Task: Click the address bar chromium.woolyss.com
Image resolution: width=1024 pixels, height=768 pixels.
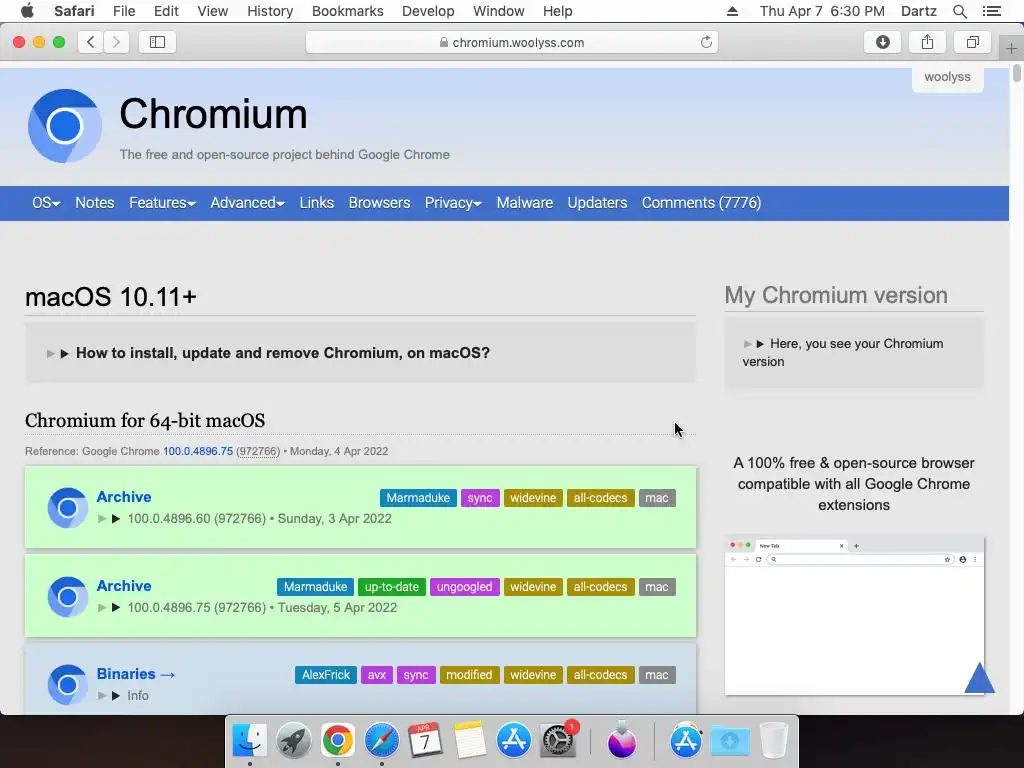Action: click(x=512, y=42)
